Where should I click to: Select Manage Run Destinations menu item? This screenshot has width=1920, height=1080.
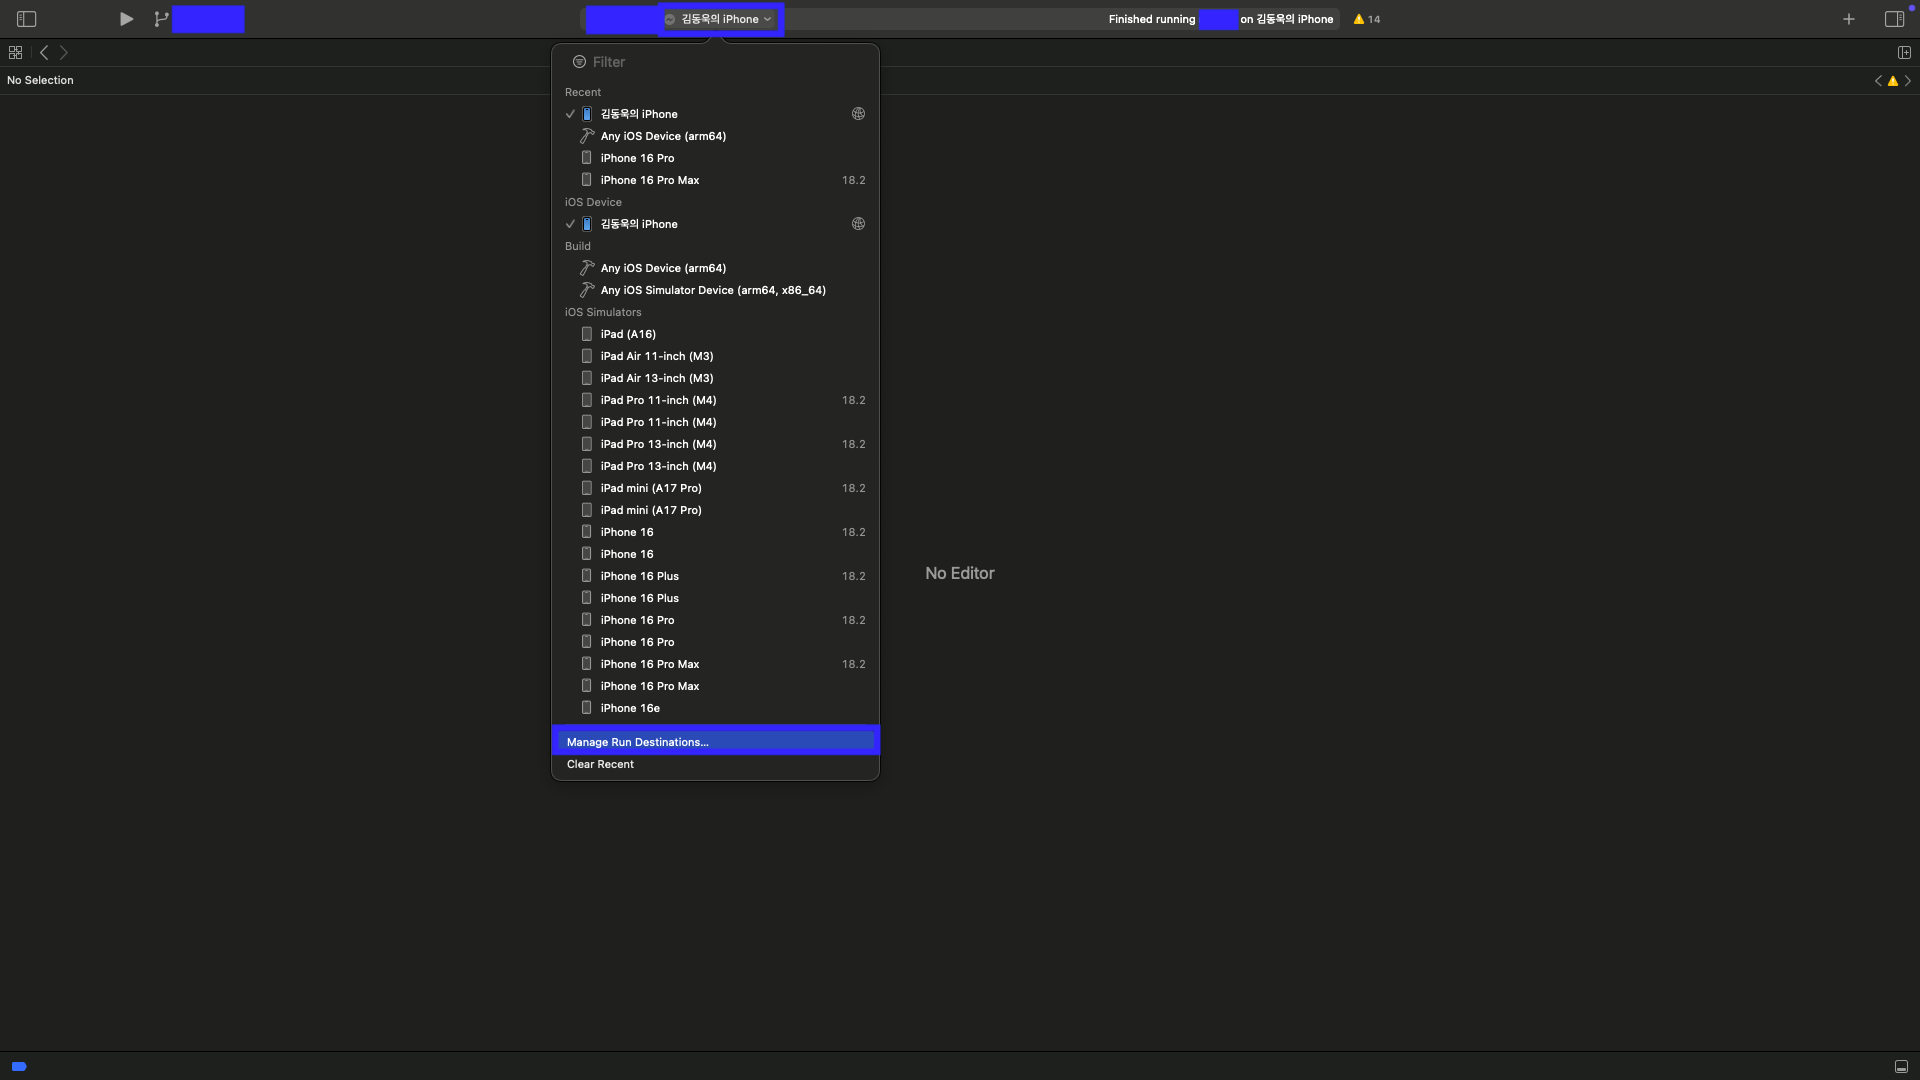[x=637, y=742]
